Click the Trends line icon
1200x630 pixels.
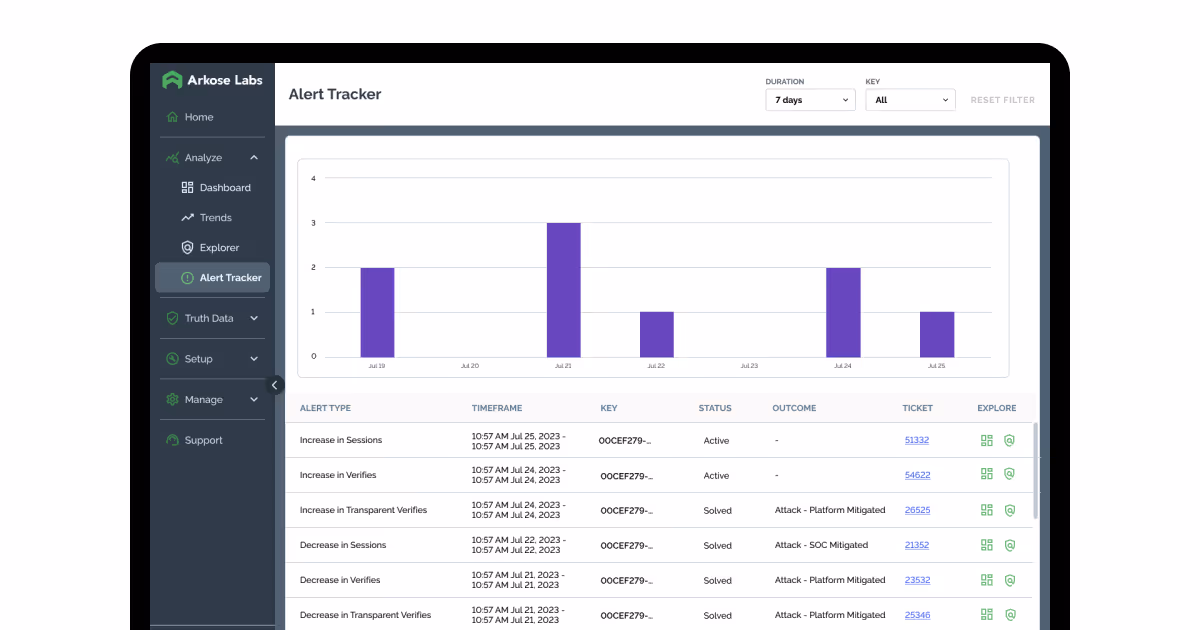click(187, 218)
